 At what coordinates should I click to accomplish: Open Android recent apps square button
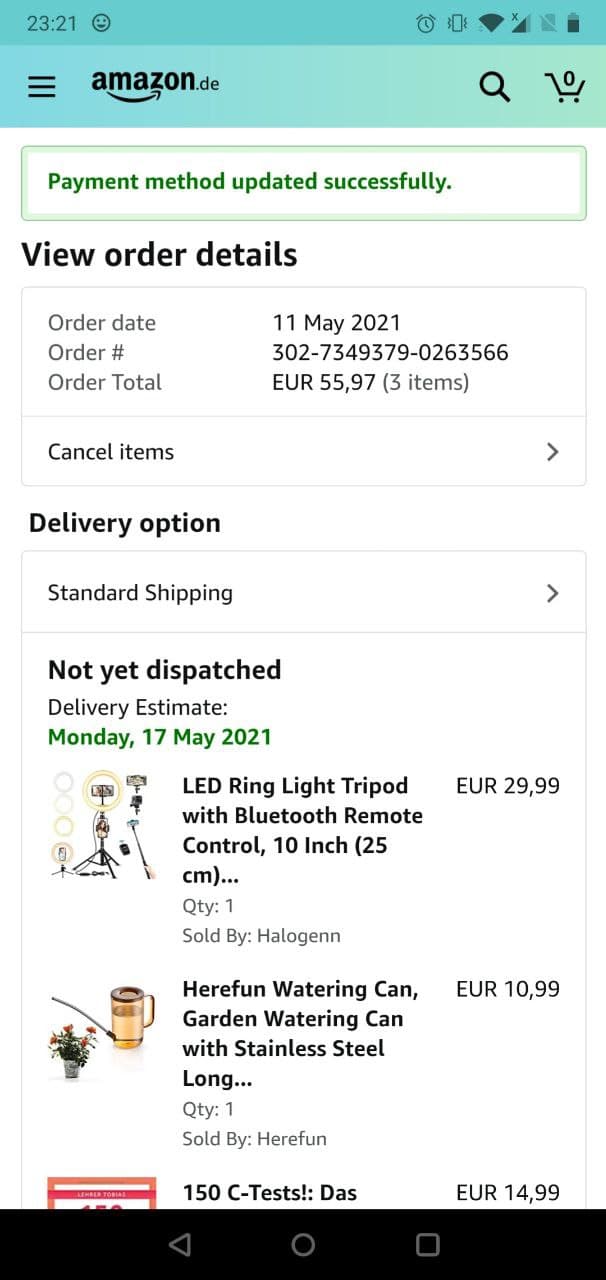[x=427, y=1244]
